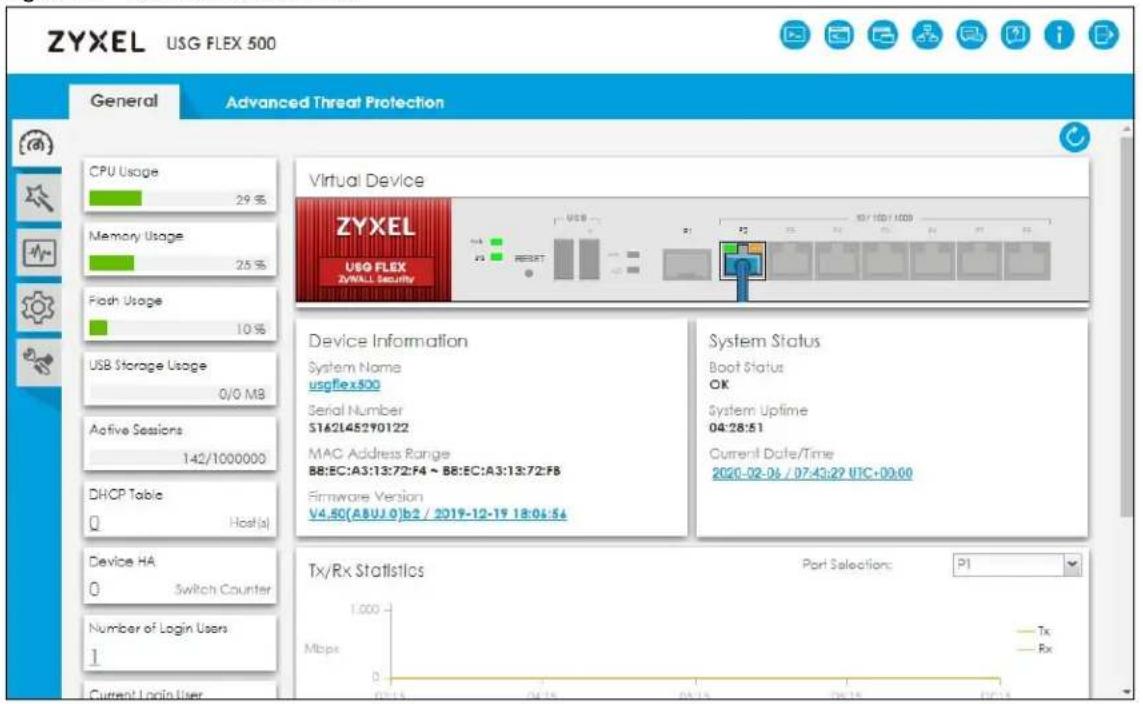Open the DHCP Table host count link

95,523
